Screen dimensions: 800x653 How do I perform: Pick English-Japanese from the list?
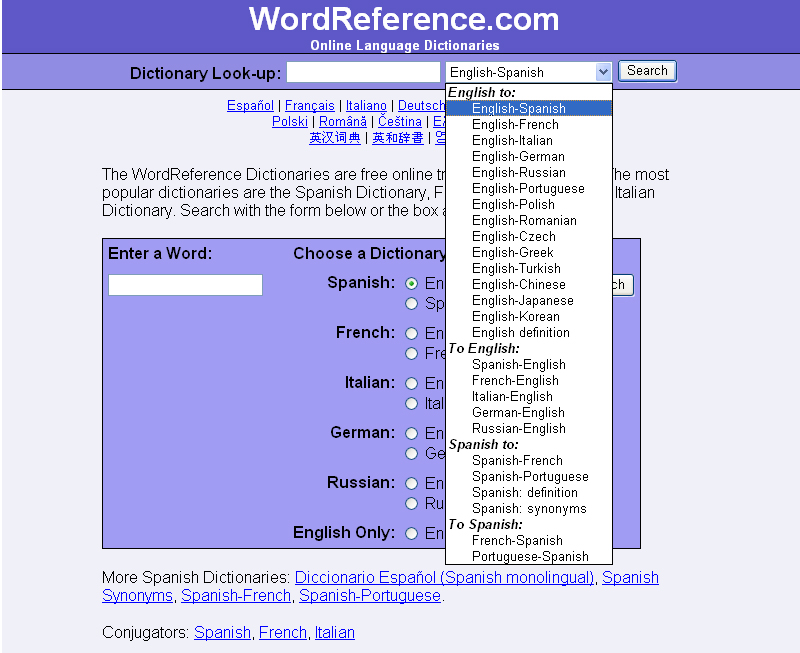[529, 300]
